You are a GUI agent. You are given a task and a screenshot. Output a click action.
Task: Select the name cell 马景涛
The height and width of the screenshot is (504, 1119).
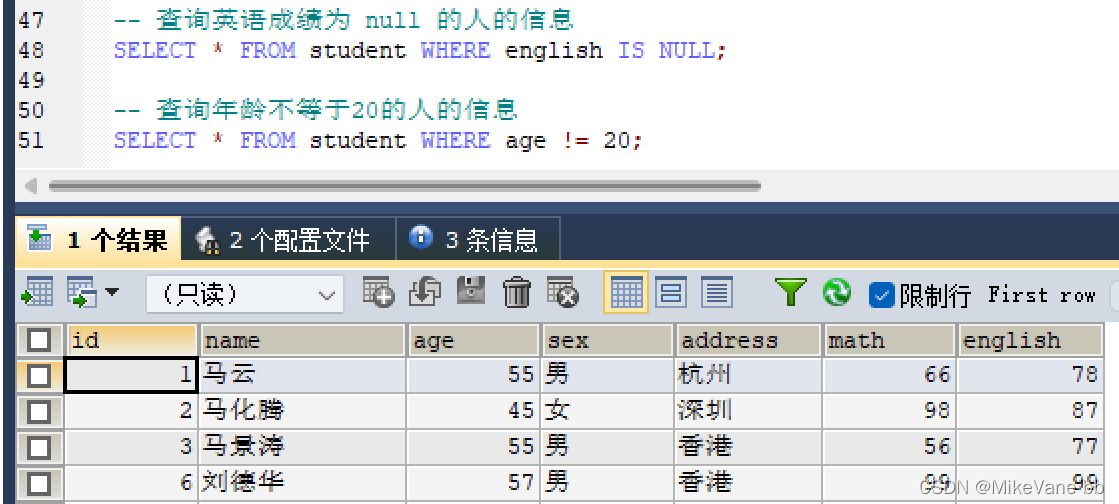303,447
